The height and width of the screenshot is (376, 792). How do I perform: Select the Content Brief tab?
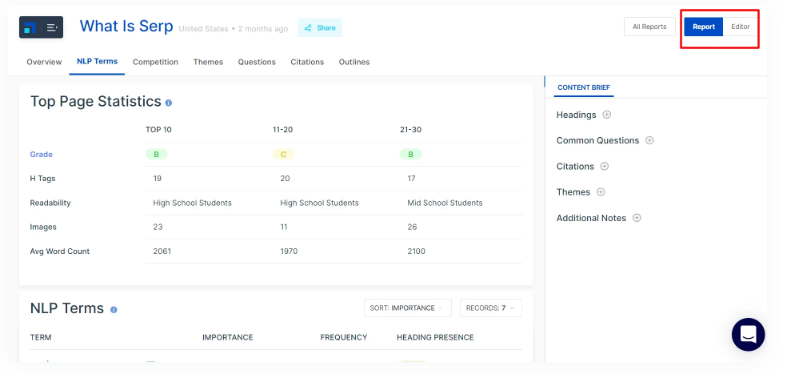pyautogui.click(x=583, y=87)
